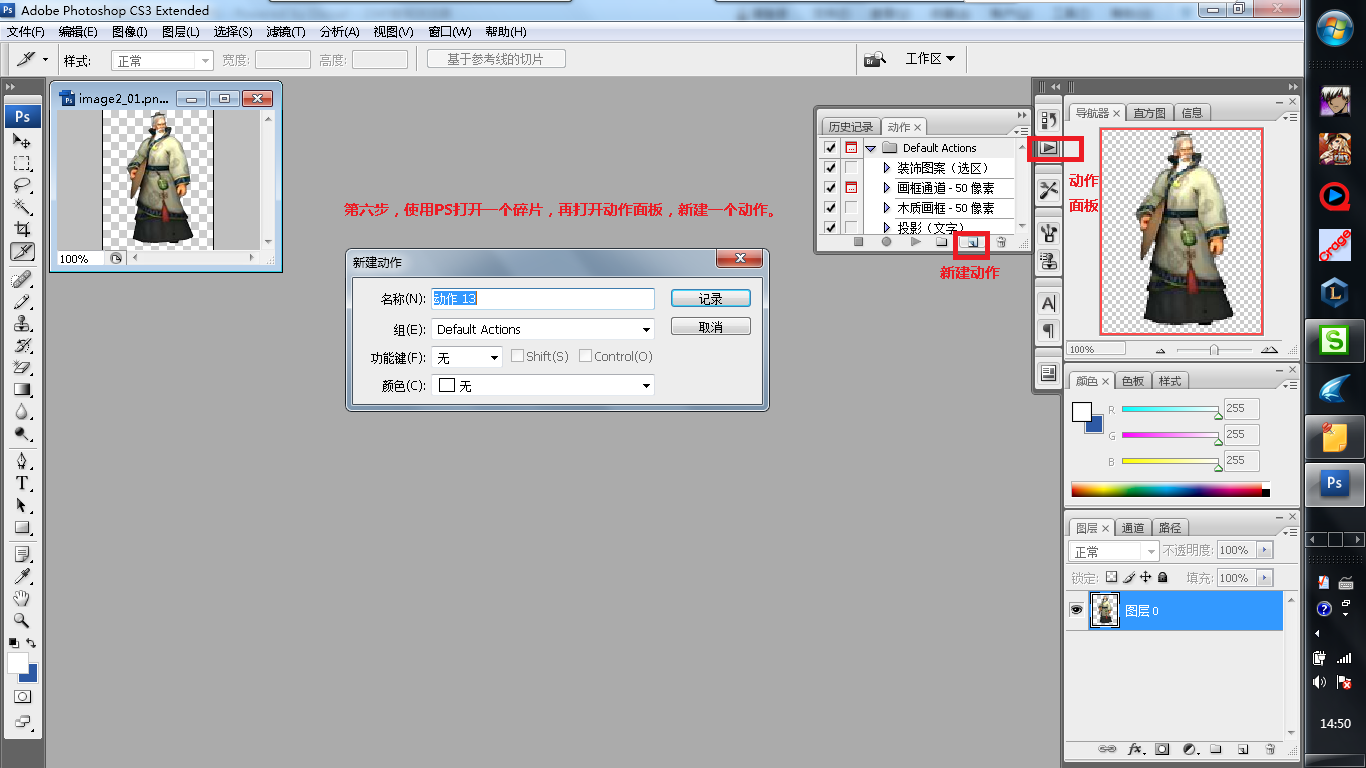Select the Clone Stamp tool
The width and height of the screenshot is (1366, 768).
coord(21,323)
